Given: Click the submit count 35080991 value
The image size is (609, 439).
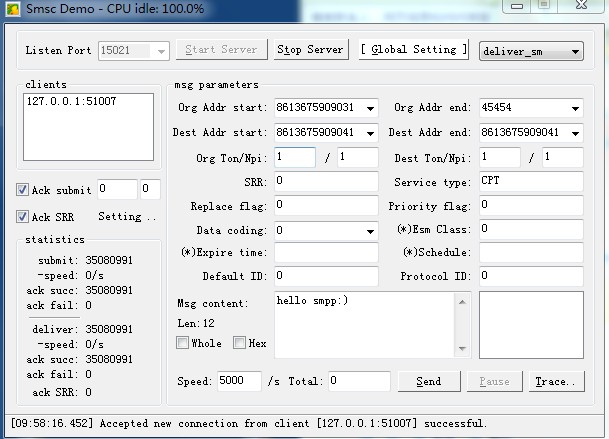Looking at the screenshot, I should 109,260.
